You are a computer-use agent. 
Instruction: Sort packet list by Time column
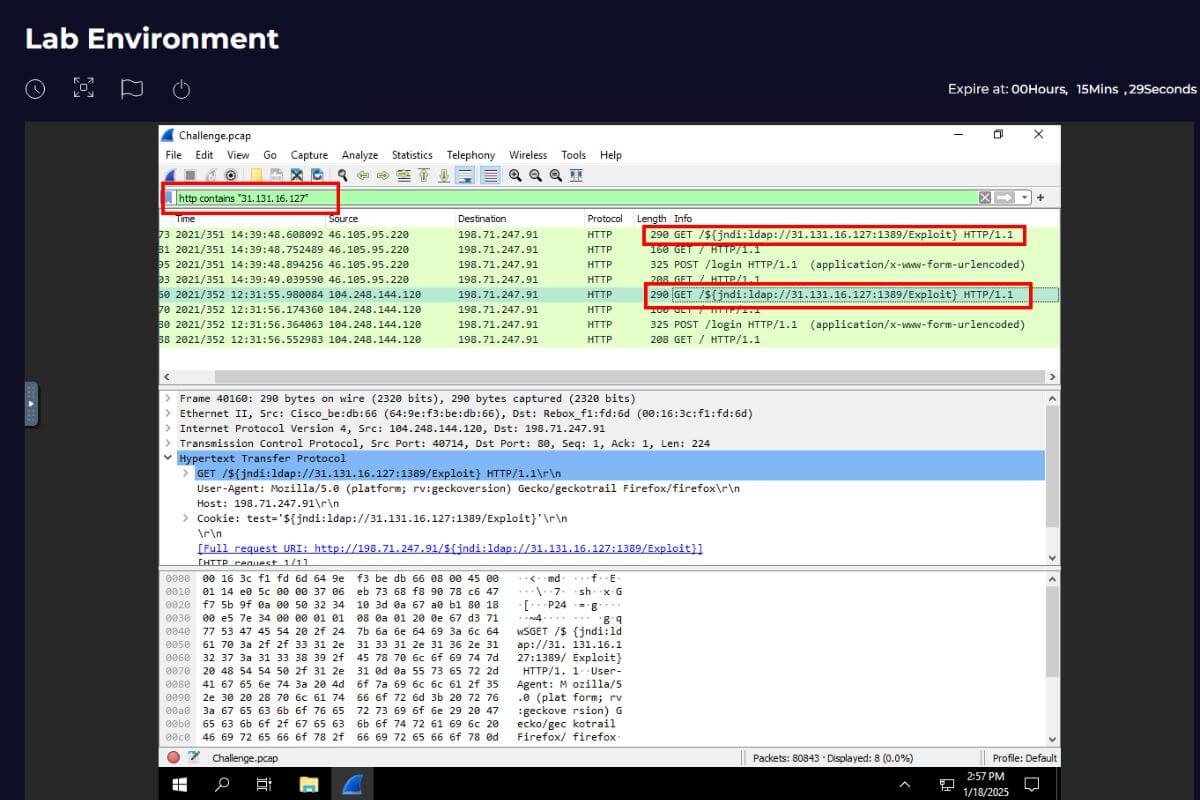186,218
